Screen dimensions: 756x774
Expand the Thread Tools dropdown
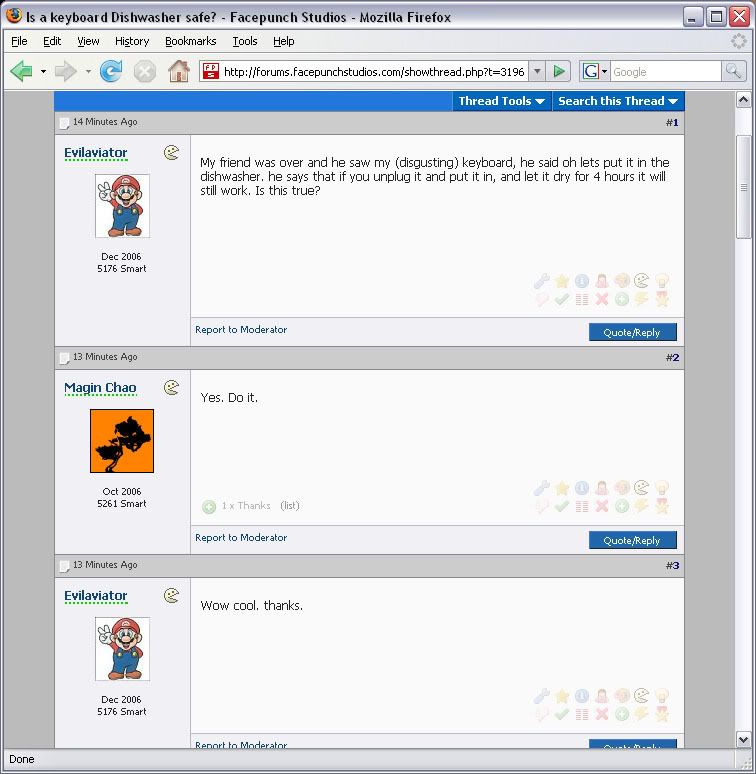(x=502, y=101)
